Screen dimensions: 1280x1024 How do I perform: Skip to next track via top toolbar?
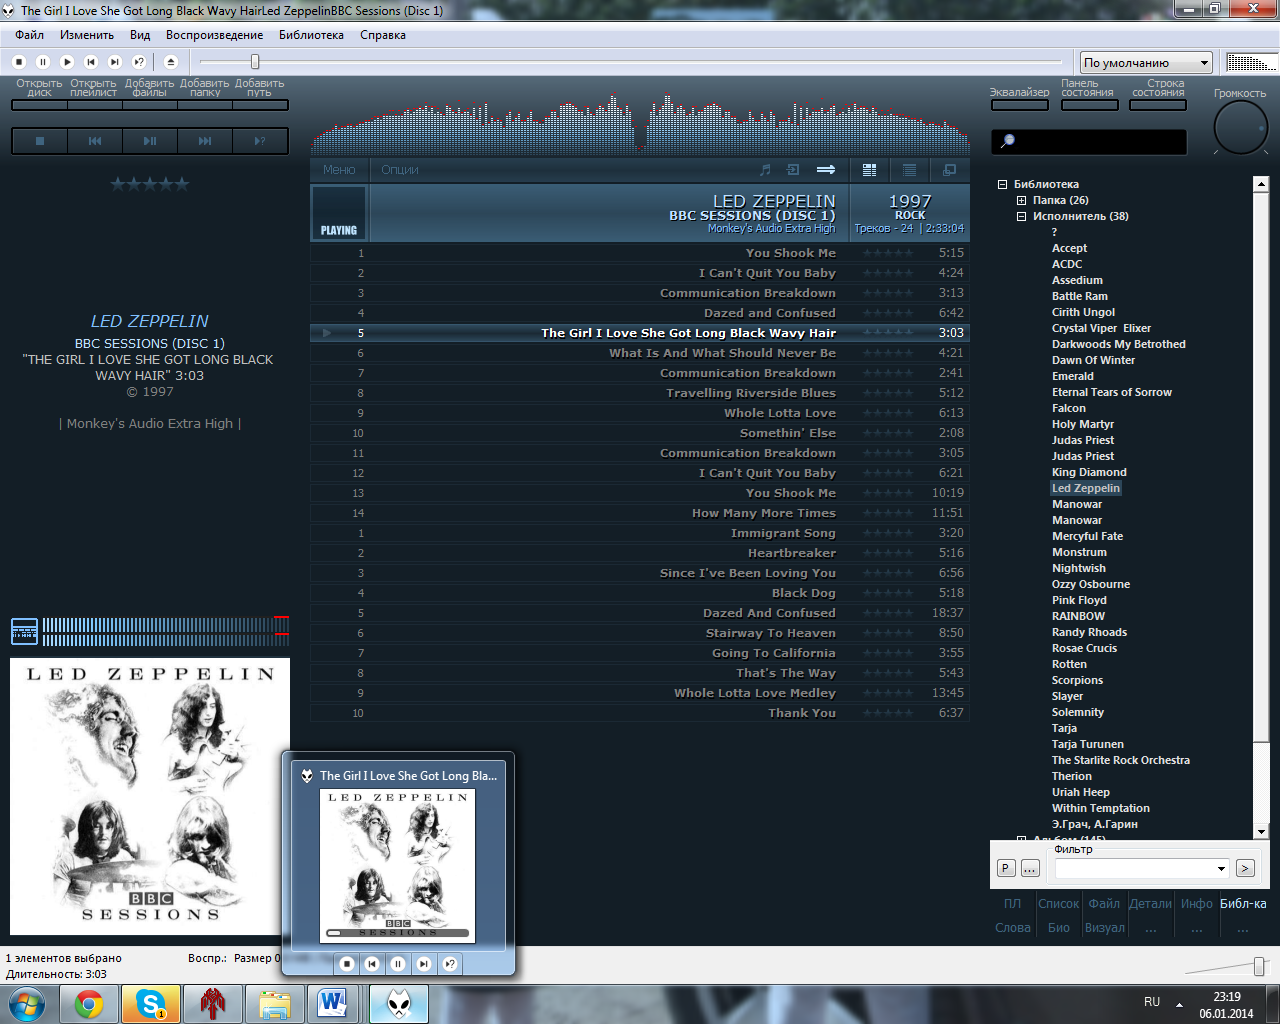(x=115, y=62)
